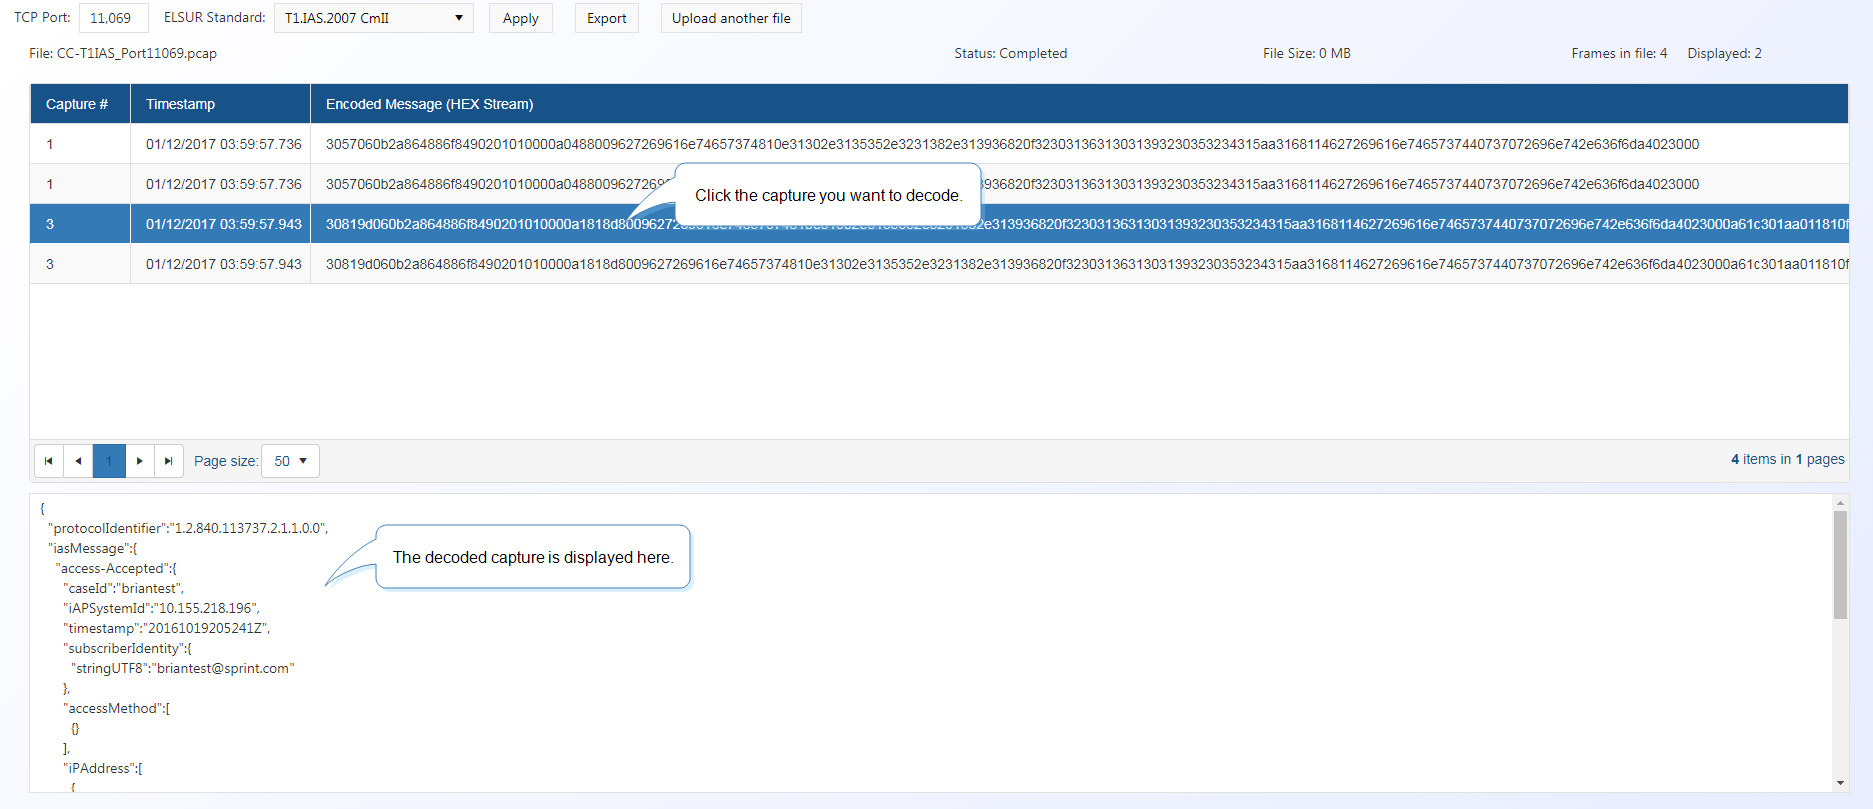Click the Encoded Message column header
This screenshot has width=1873, height=809.
(429, 104)
